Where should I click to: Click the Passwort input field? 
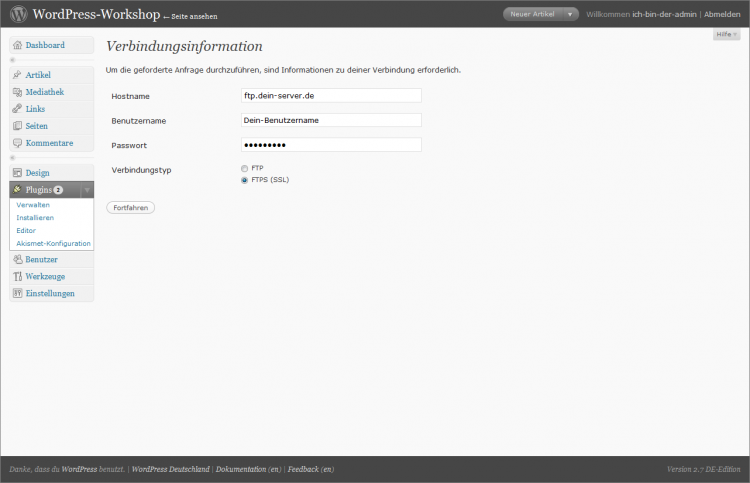point(331,144)
